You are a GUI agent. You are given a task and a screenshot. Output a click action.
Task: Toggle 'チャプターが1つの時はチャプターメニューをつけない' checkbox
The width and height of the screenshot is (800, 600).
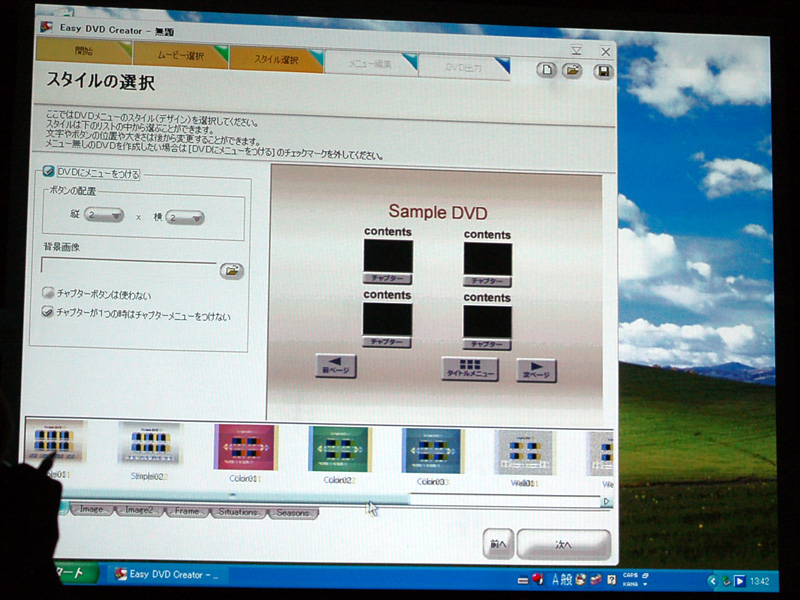(48, 312)
